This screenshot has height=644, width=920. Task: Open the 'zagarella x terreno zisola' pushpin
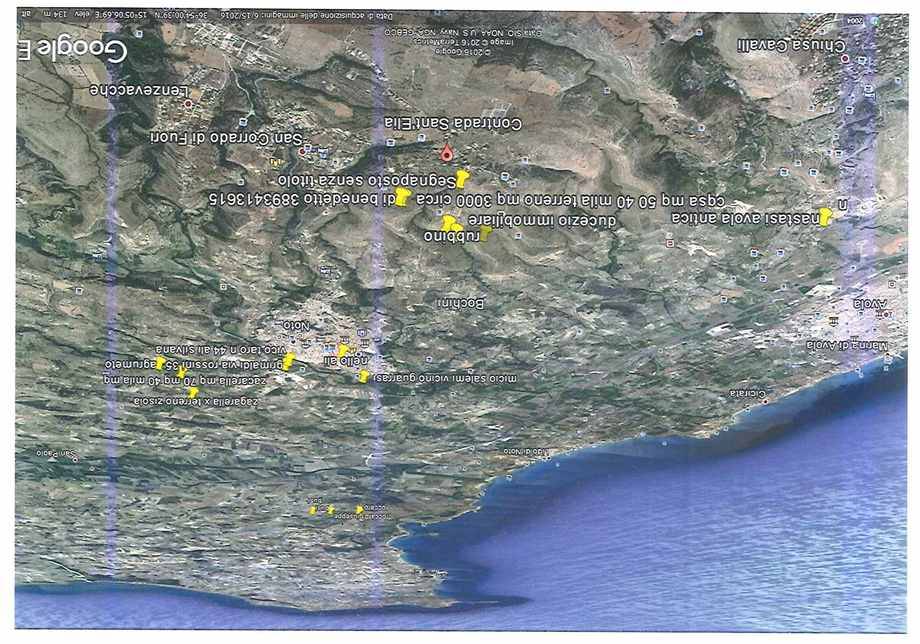point(193,394)
